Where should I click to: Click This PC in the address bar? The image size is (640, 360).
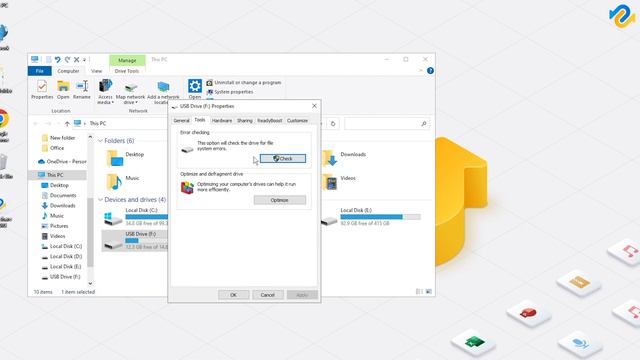coord(98,123)
